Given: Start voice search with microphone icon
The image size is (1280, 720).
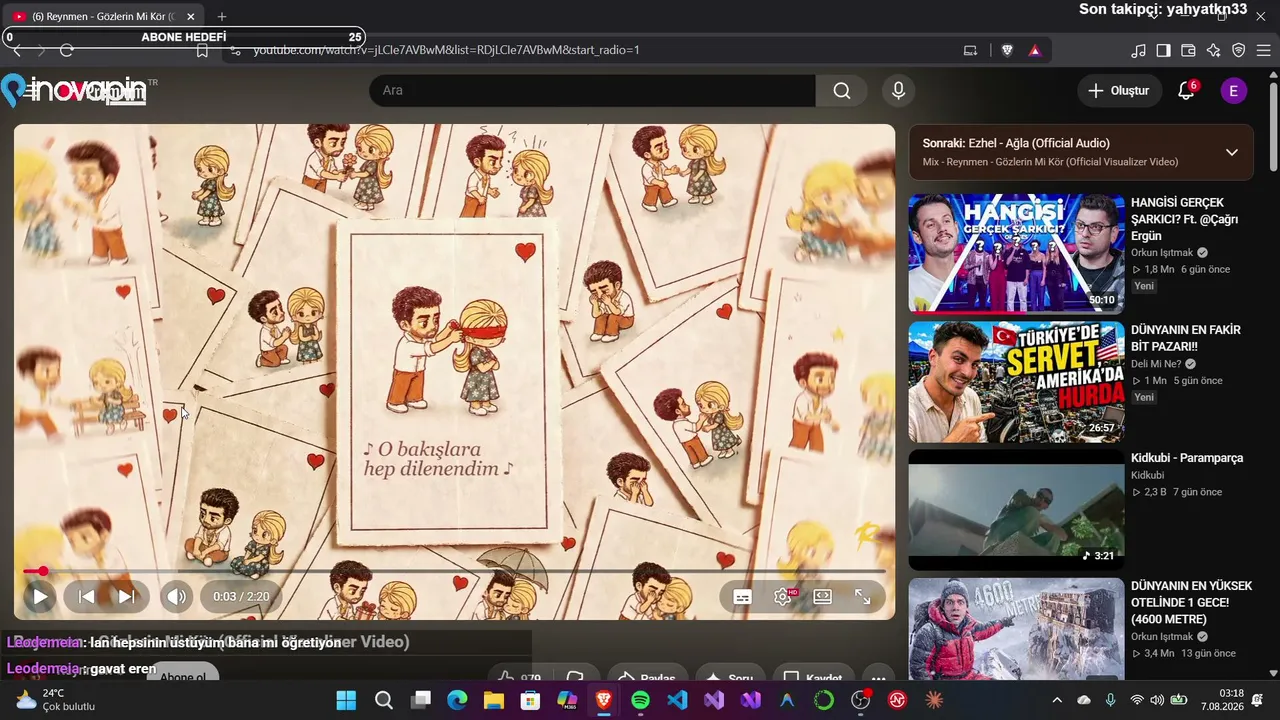Looking at the screenshot, I should (898, 91).
